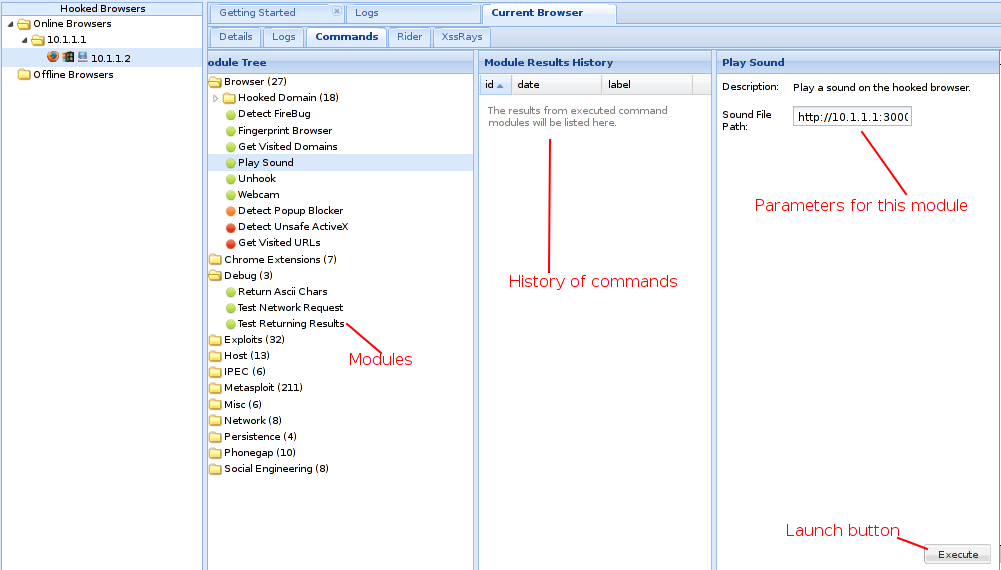
Task: Open the Social Engineering module category
Action: tap(276, 469)
